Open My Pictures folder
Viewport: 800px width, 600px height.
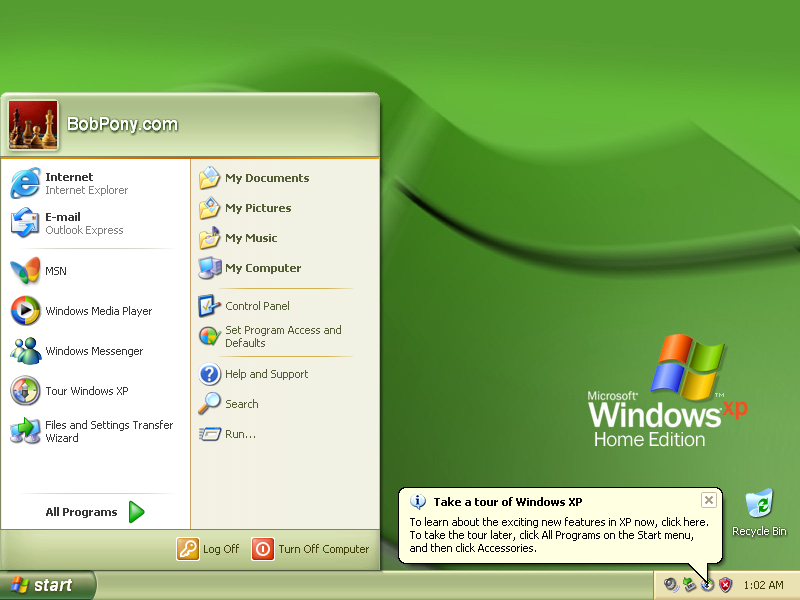(x=286, y=208)
